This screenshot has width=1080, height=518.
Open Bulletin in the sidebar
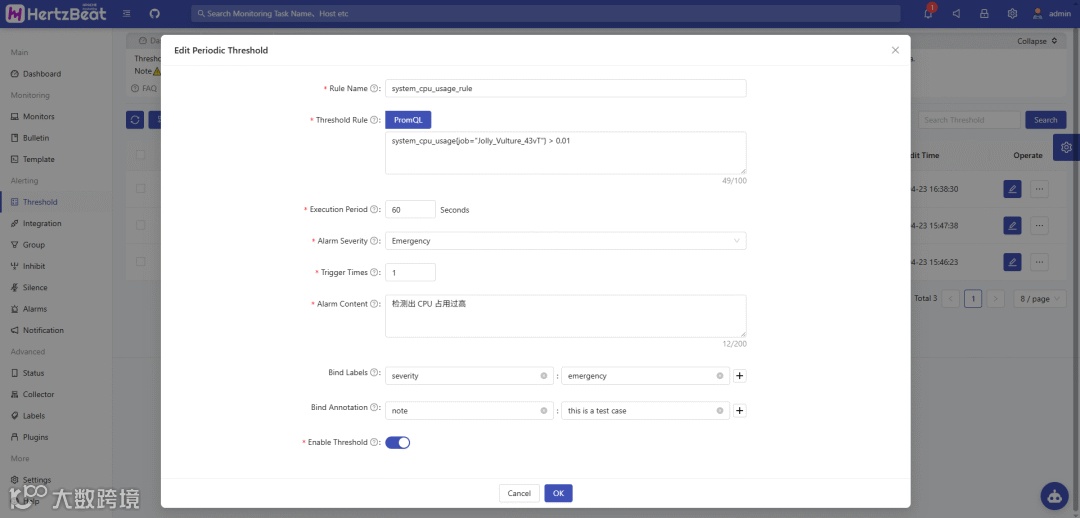tap(36, 138)
